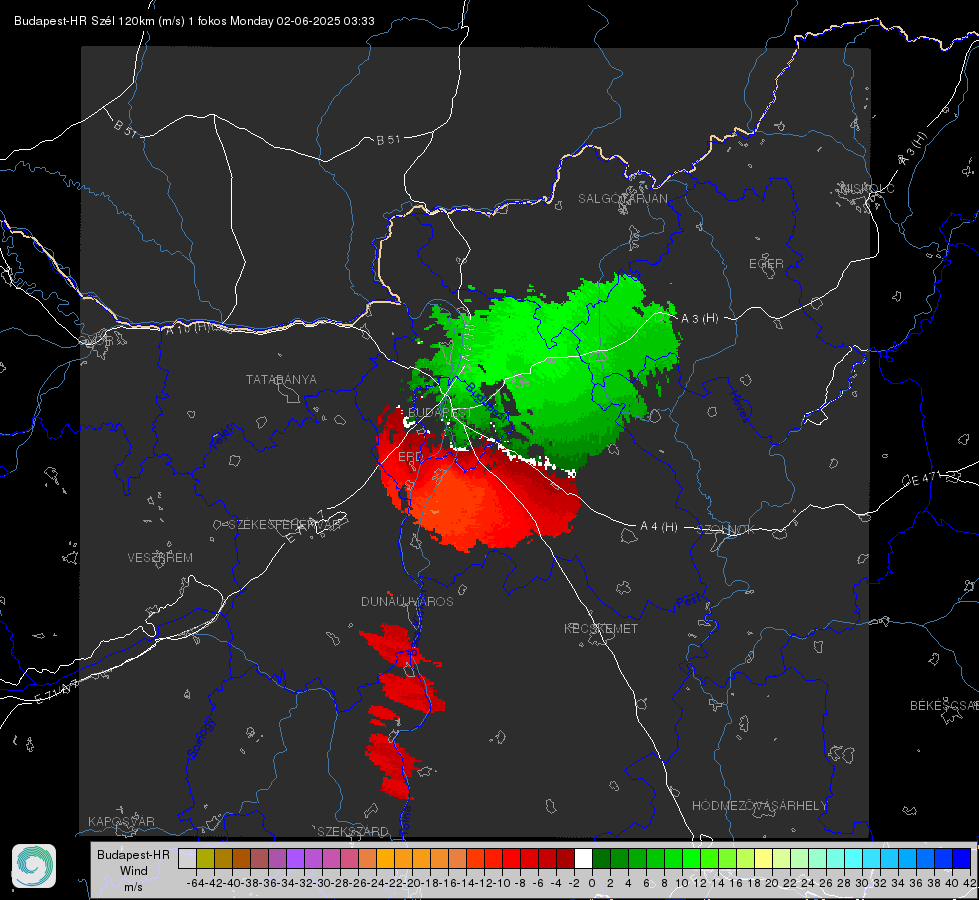Click the '-64' value in the legend

(195, 883)
